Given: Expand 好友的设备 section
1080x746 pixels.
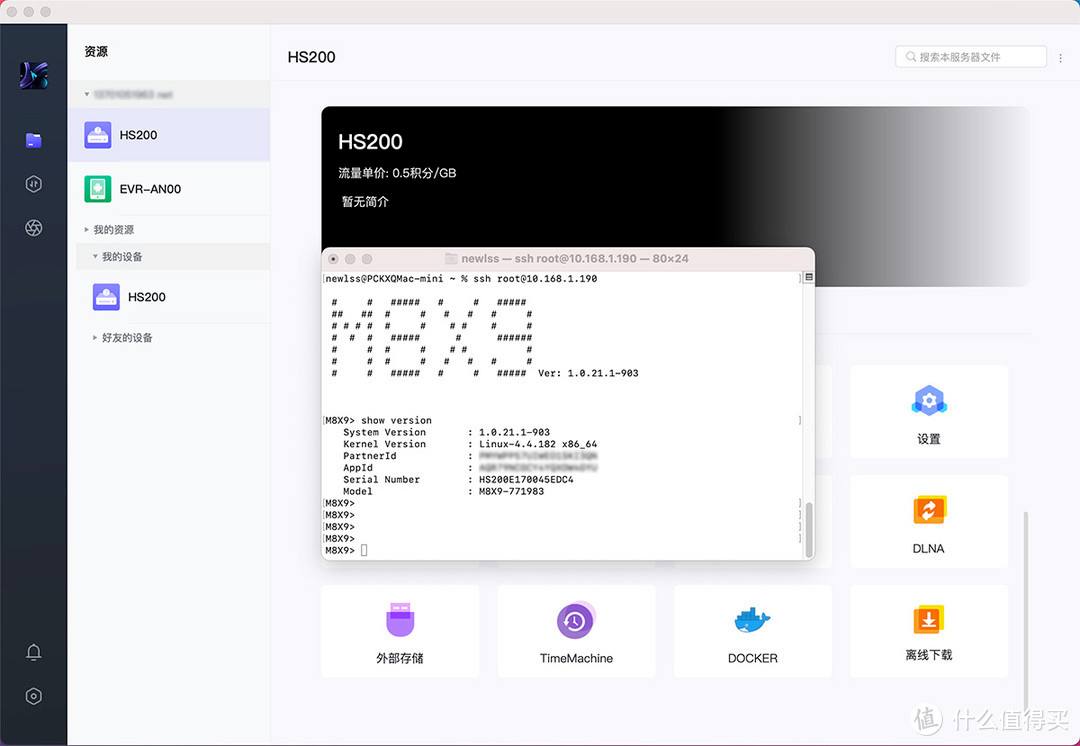Looking at the screenshot, I should 122,338.
